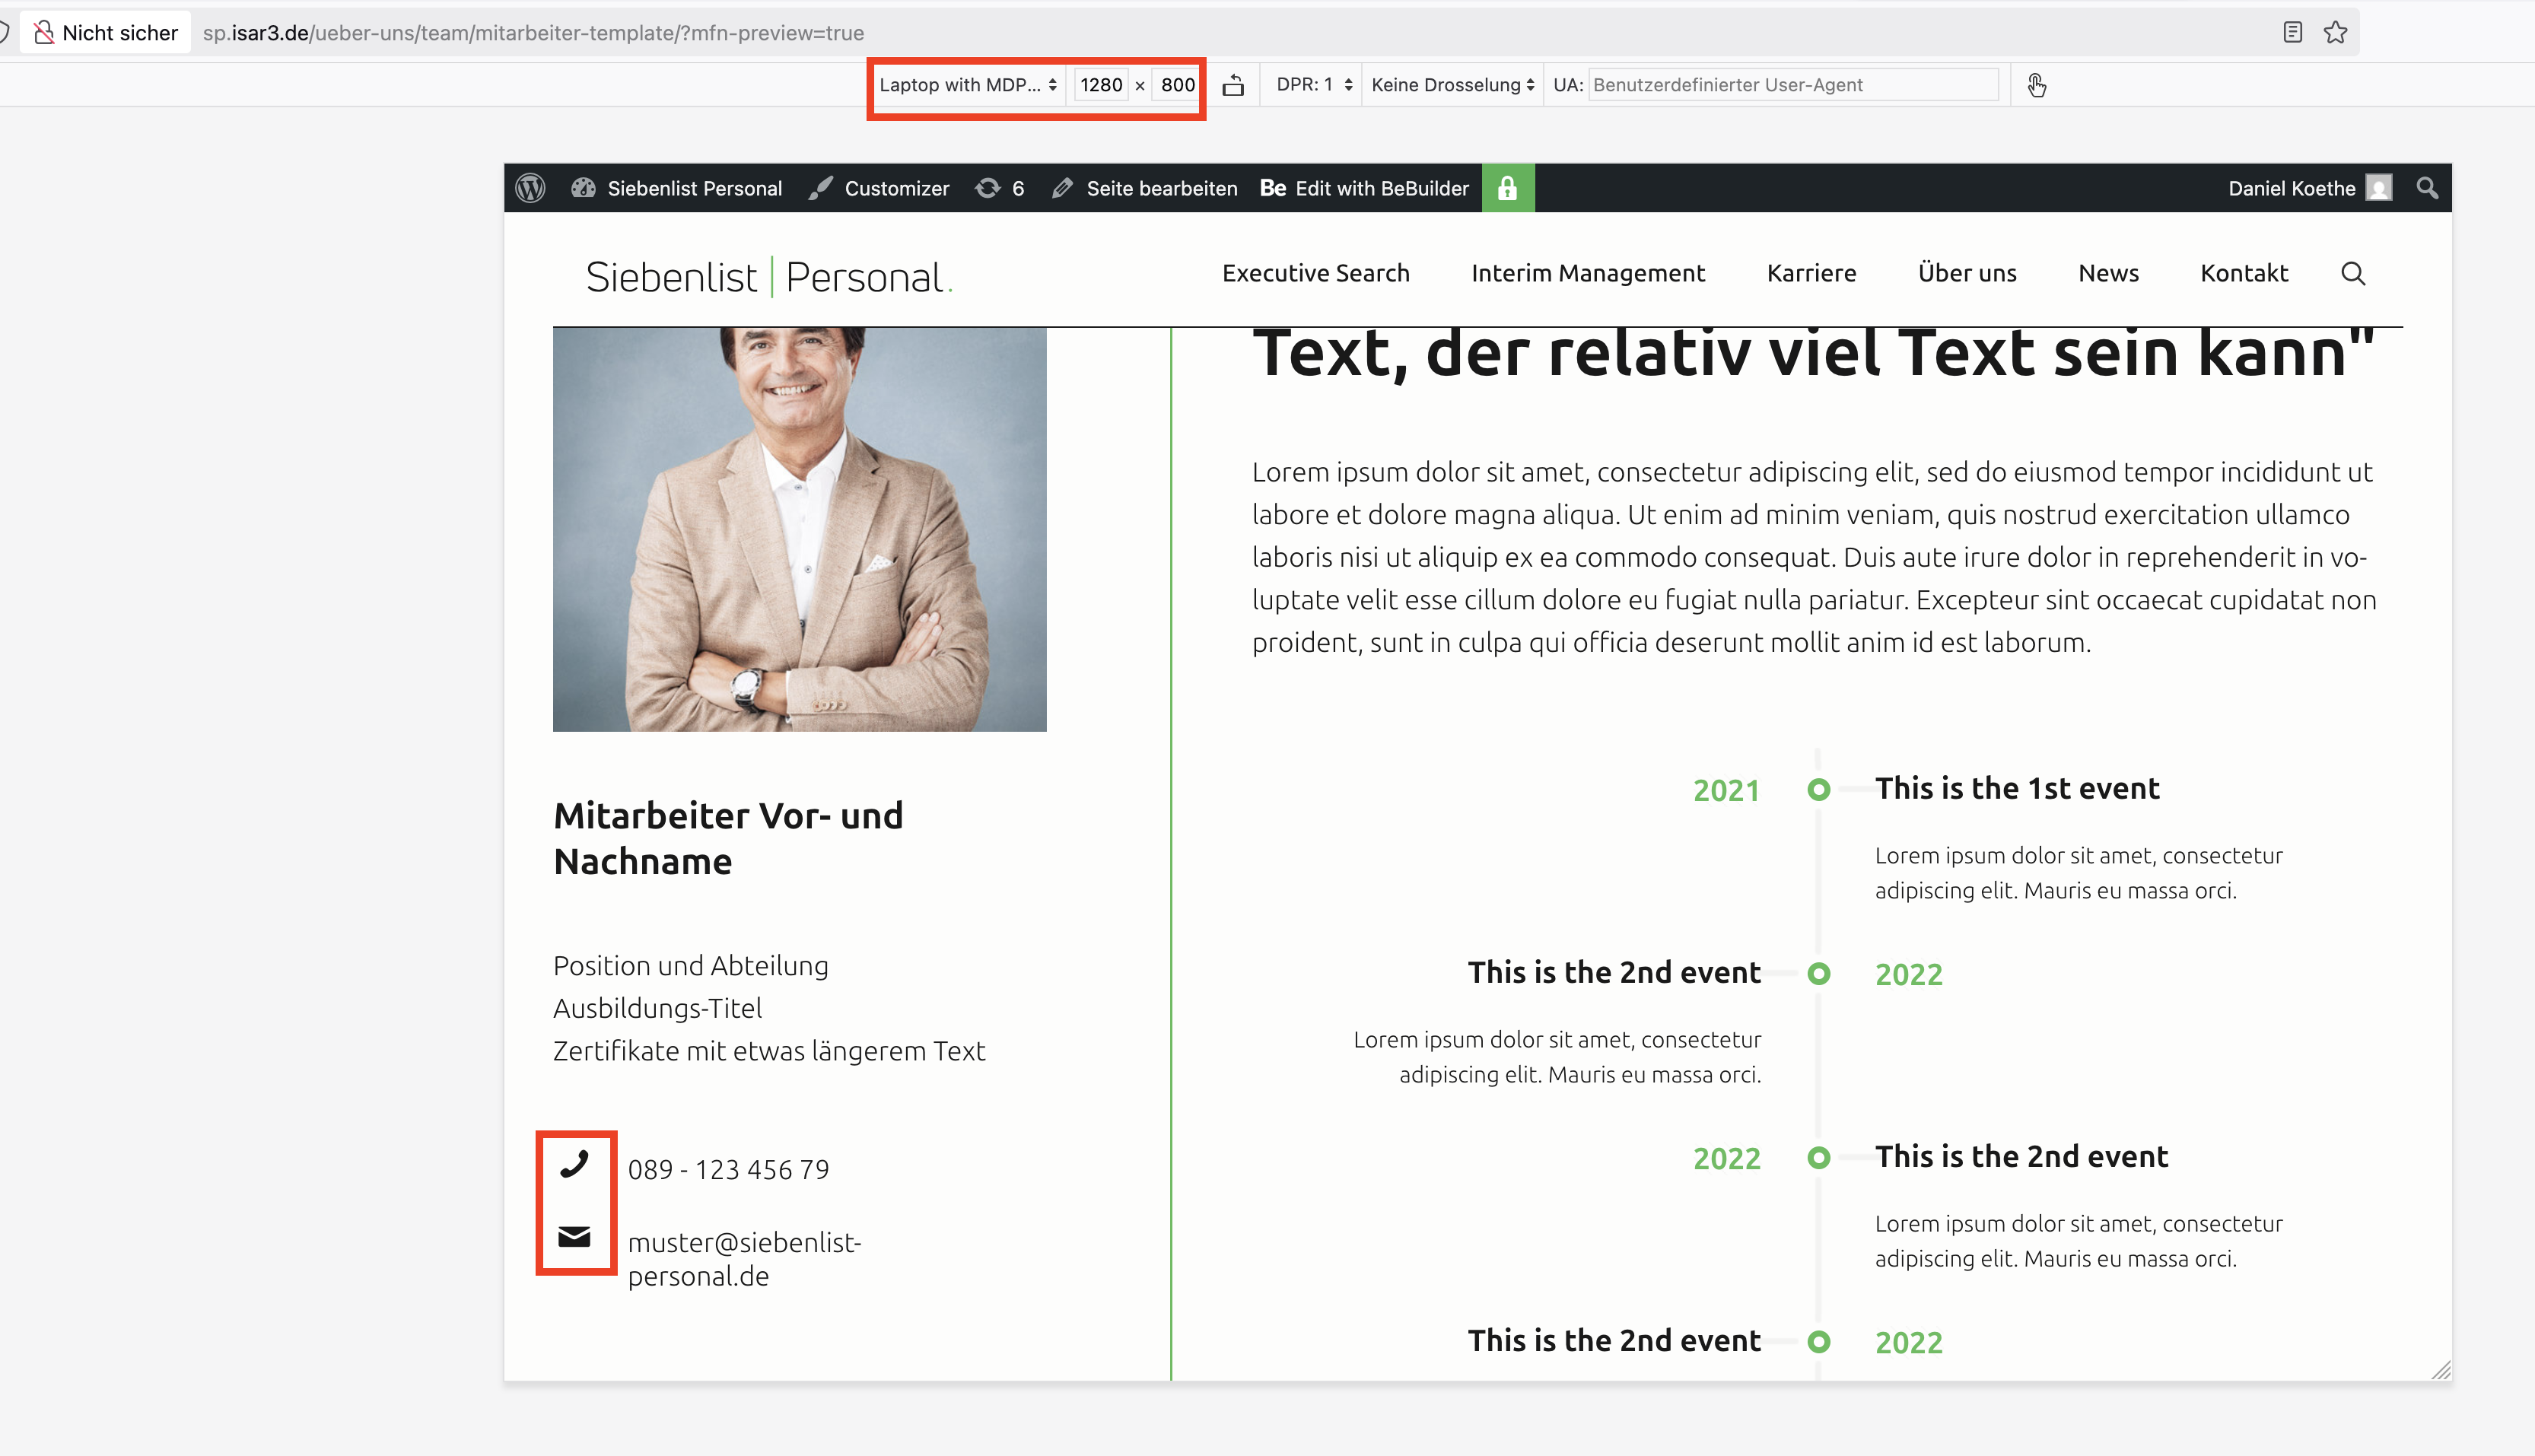Open Executive Search menu item
This screenshot has height=1456, width=2535.
pos(1315,273)
